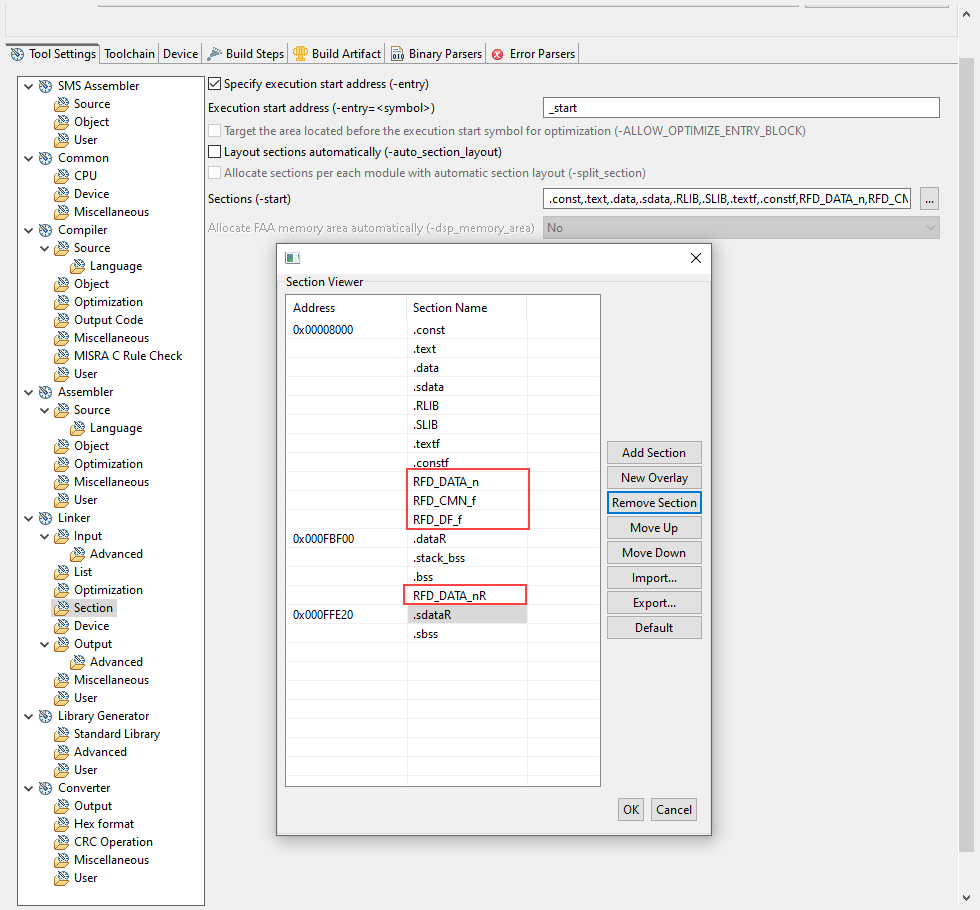This screenshot has height=910, width=980.
Task: Select the Standard Library settings icon
Action: 62,734
